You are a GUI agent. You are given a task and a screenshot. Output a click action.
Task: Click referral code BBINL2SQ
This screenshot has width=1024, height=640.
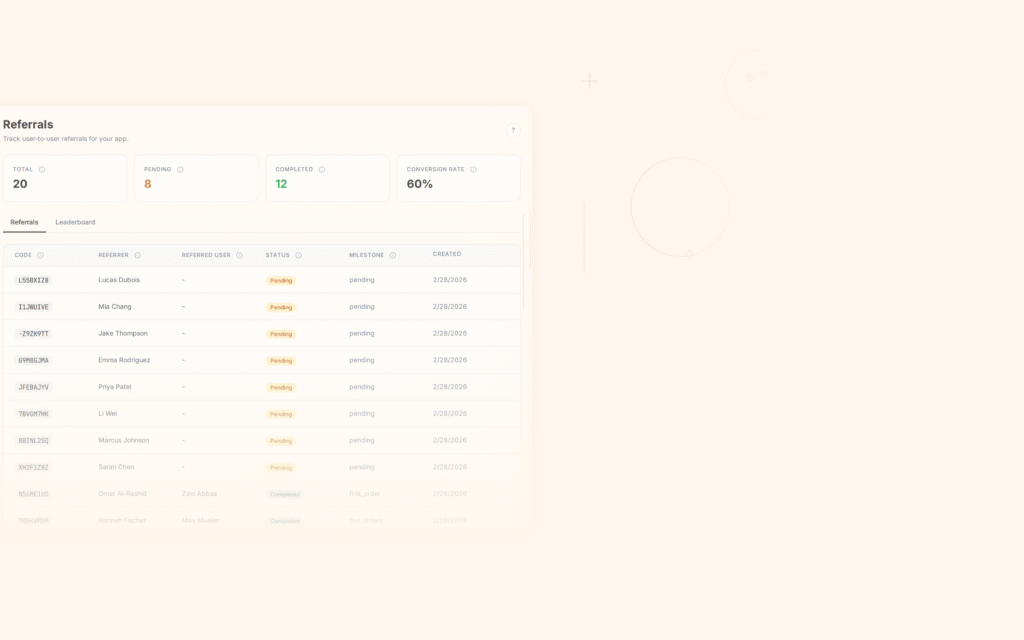point(33,441)
